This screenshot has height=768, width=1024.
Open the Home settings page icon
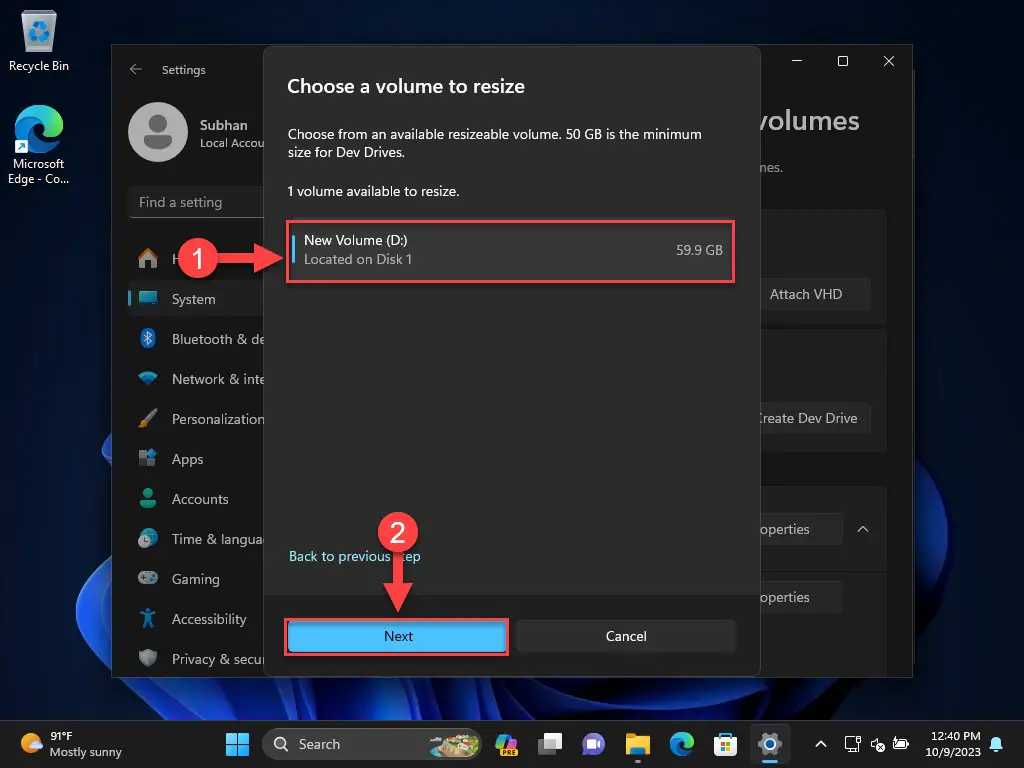pos(148,259)
